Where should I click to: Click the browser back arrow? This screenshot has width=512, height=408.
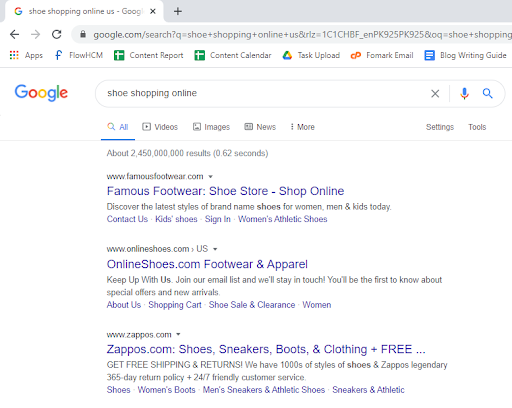pyautogui.click(x=14, y=34)
